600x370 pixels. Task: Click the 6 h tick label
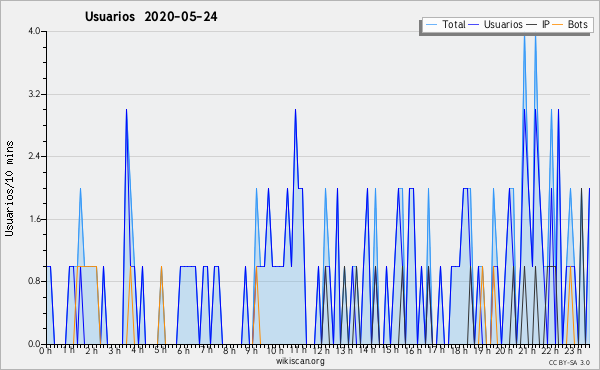point(183,350)
